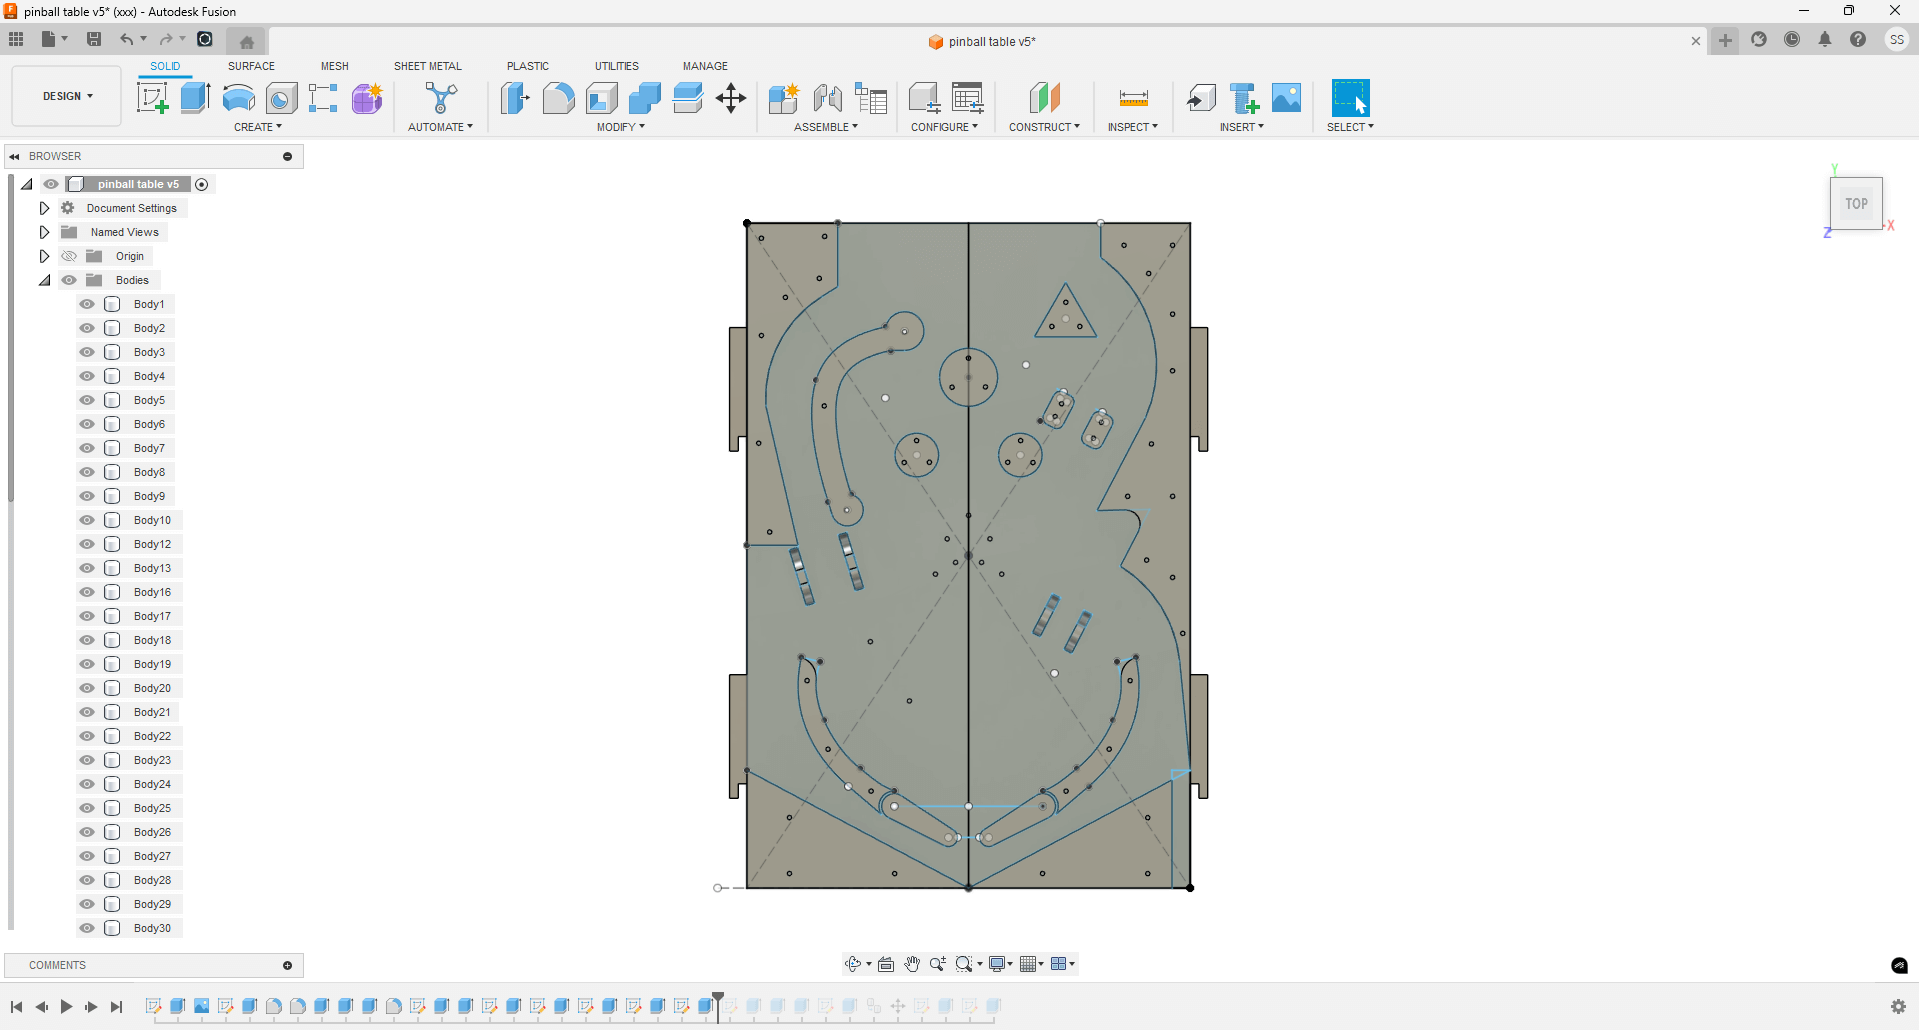
Task: Open timeline settings gear
Action: [x=1898, y=1006]
